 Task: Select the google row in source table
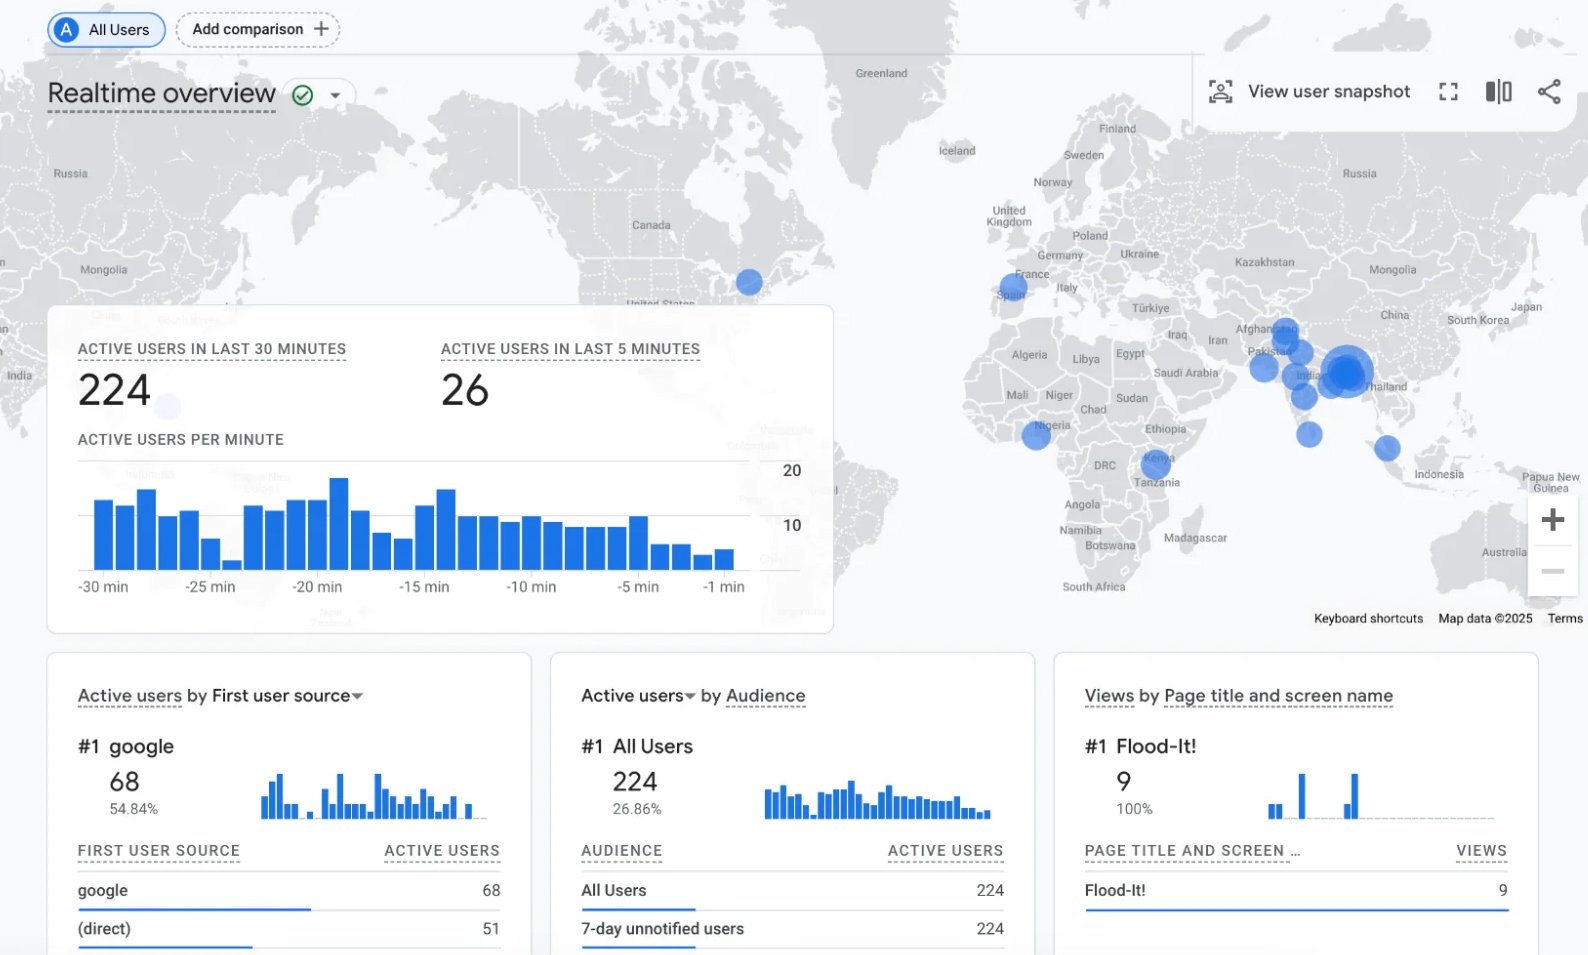point(288,890)
